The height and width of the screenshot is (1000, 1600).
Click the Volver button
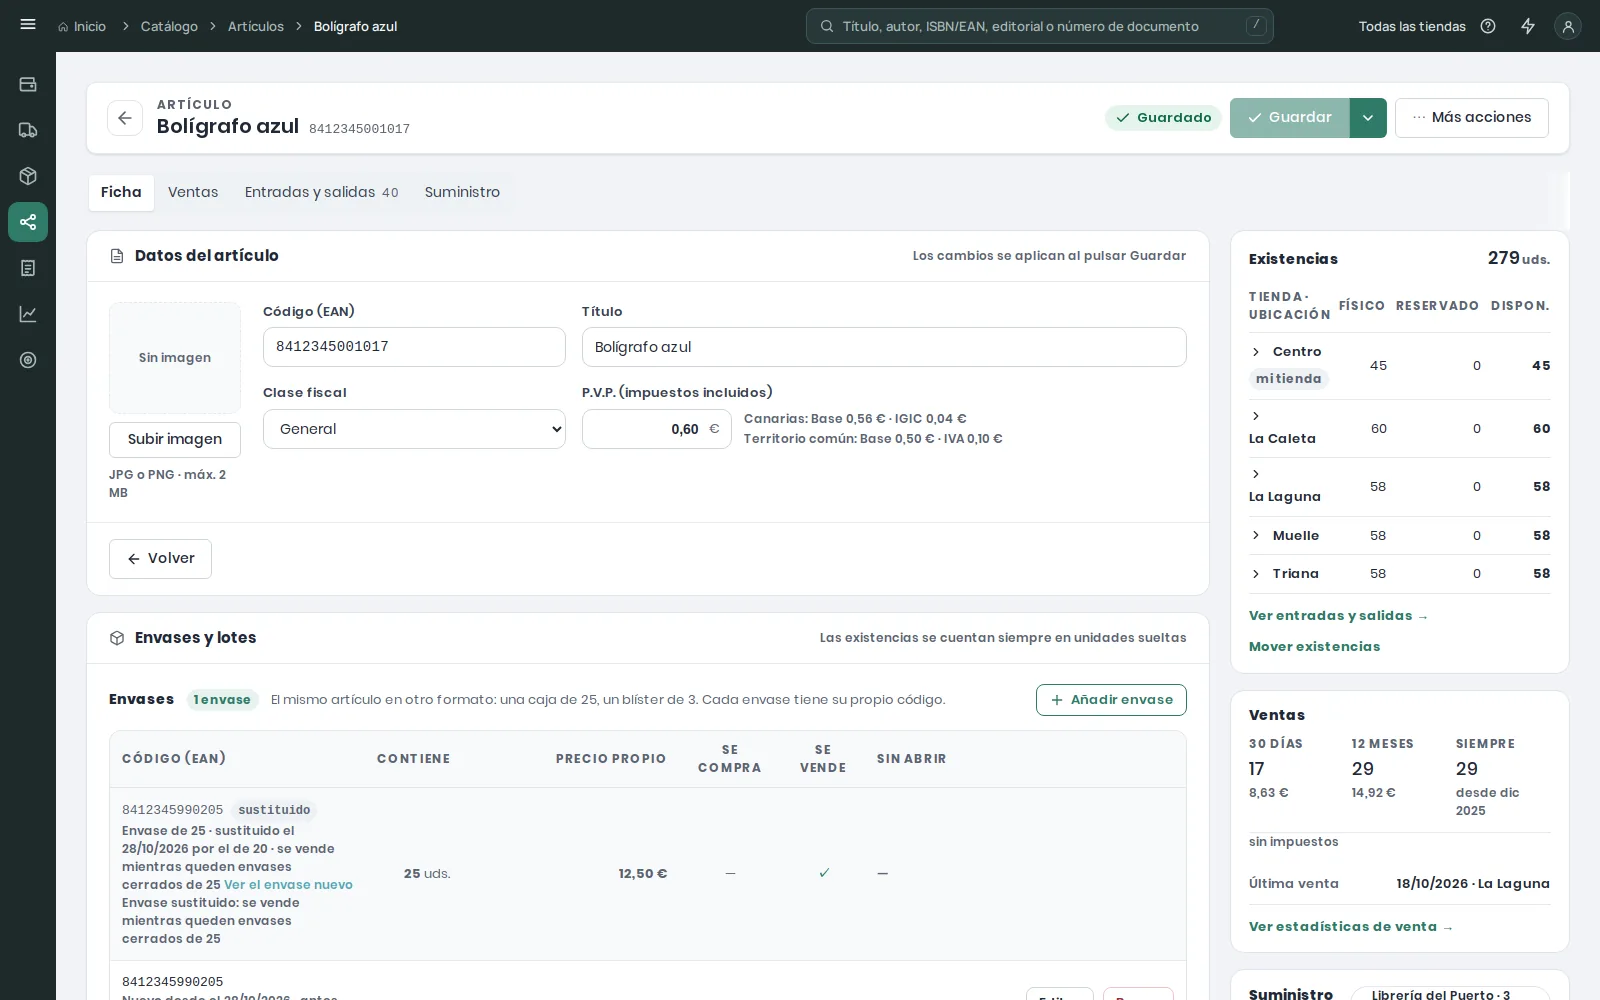coord(160,558)
